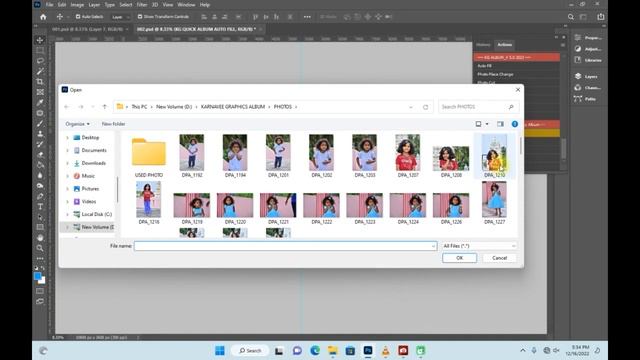Select the Zoom tool in toolbar
640x360 pixels.
(x=40, y=248)
